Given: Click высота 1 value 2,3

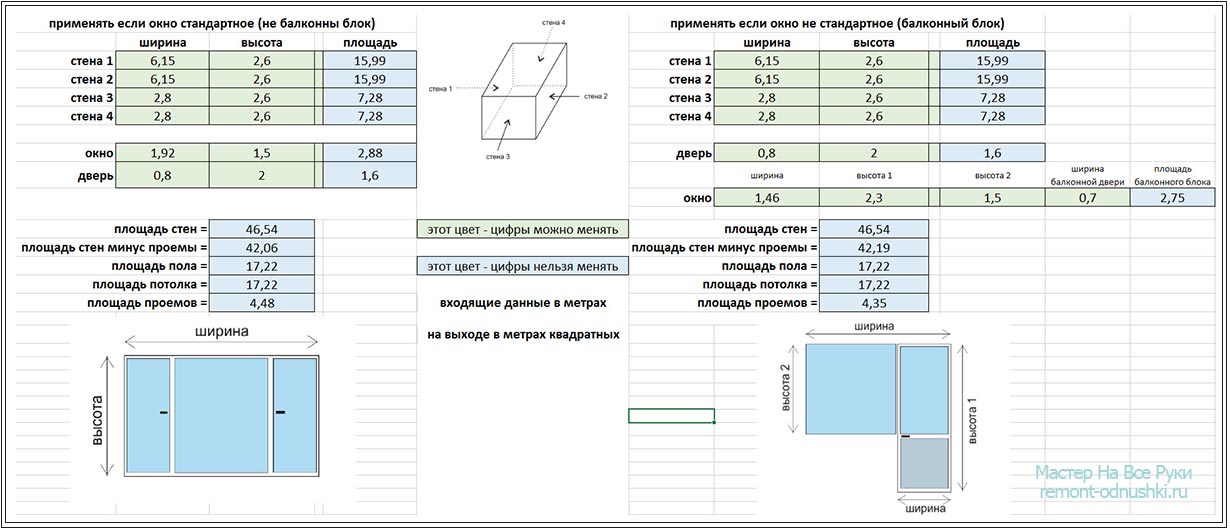Looking at the screenshot, I should coord(873,198).
